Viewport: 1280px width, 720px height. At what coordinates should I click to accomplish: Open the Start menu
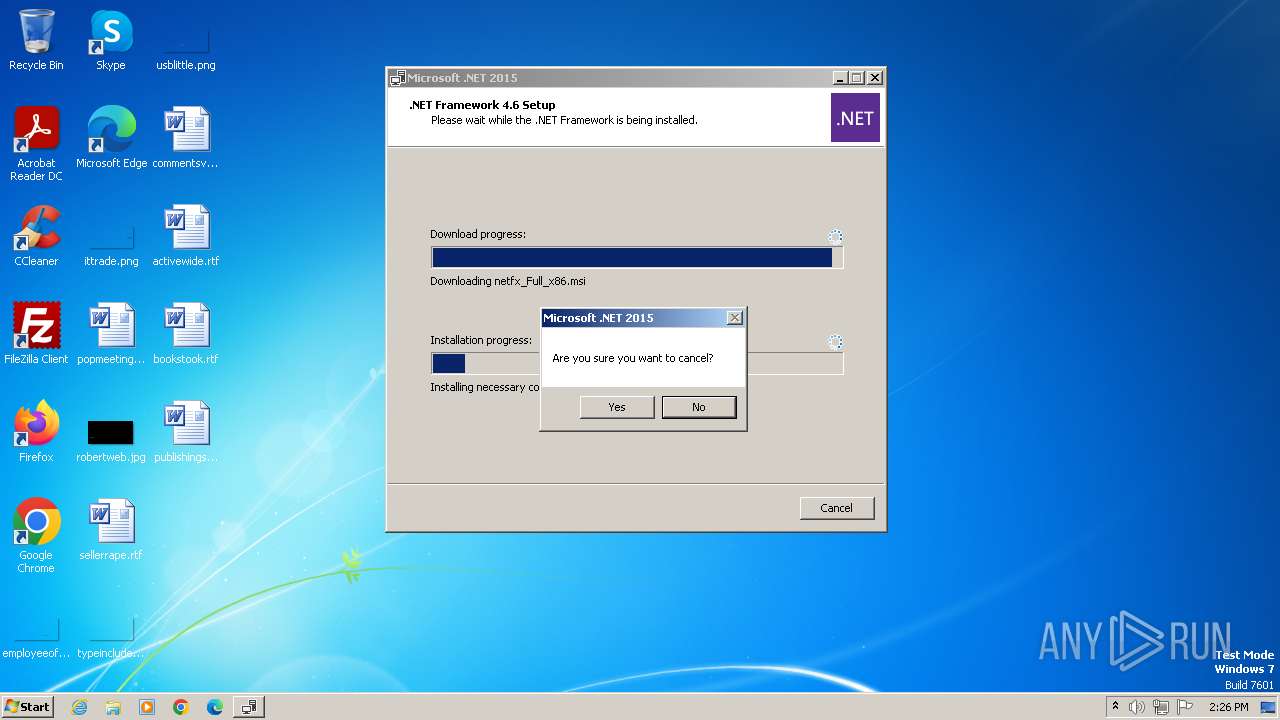tap(28, 707)
